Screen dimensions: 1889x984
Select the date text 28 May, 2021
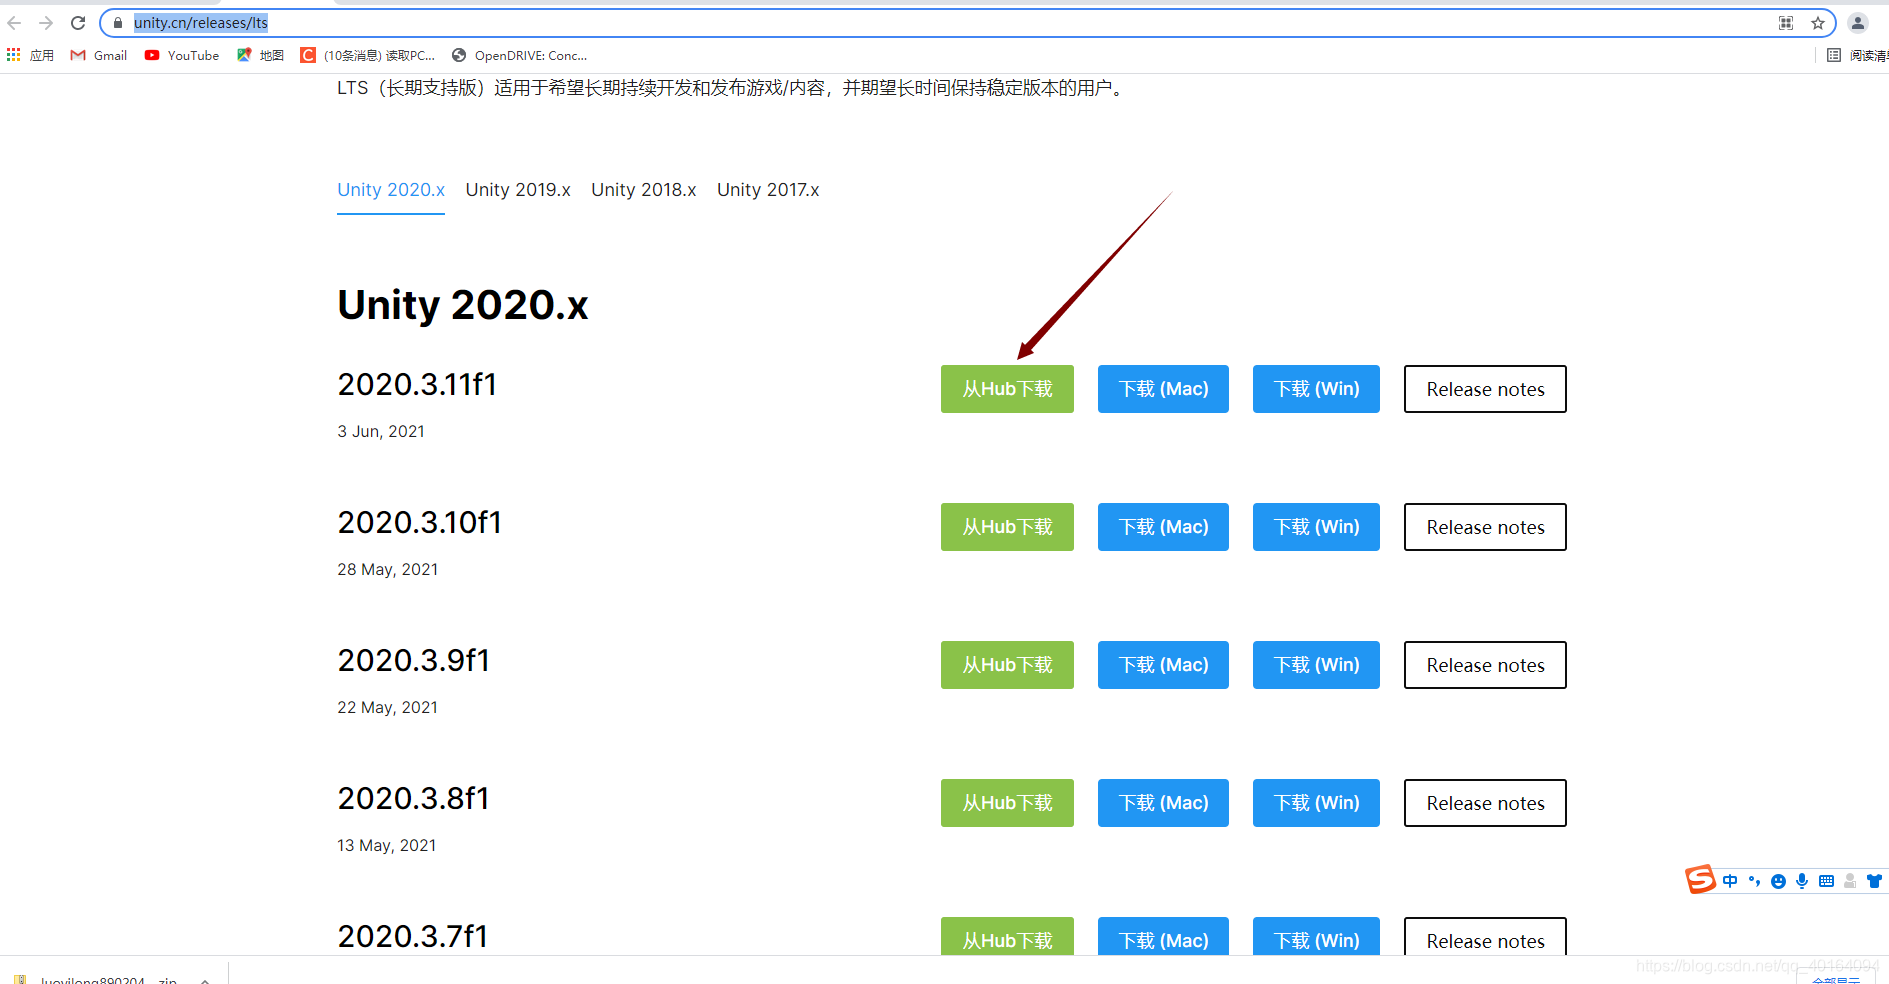point(388,569)
